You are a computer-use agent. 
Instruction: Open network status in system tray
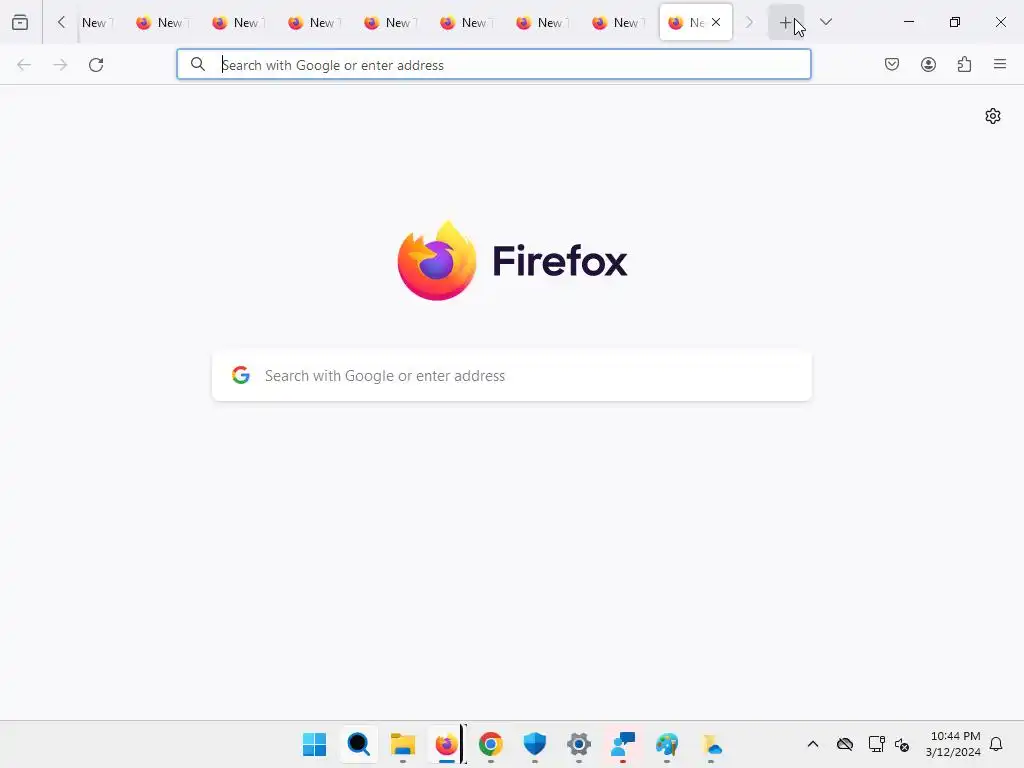[x=876, y=744]
